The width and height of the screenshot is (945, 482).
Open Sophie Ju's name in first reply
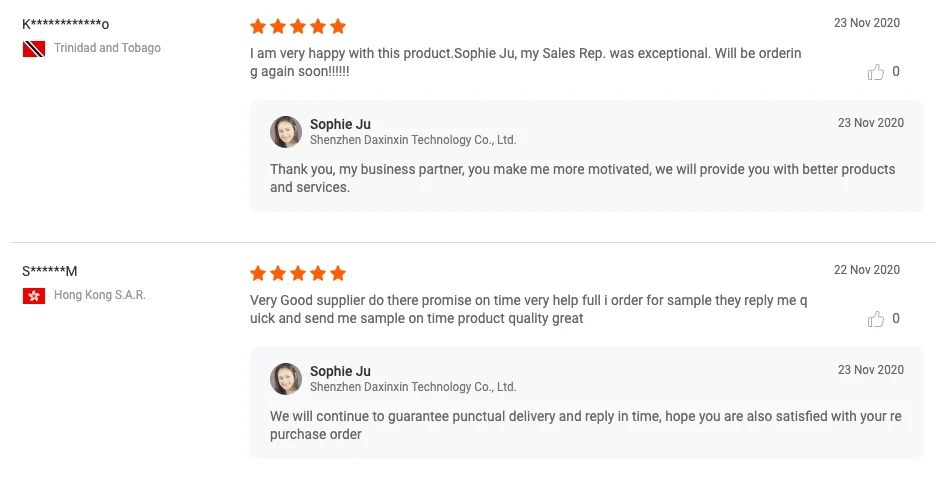pos(340,124)
